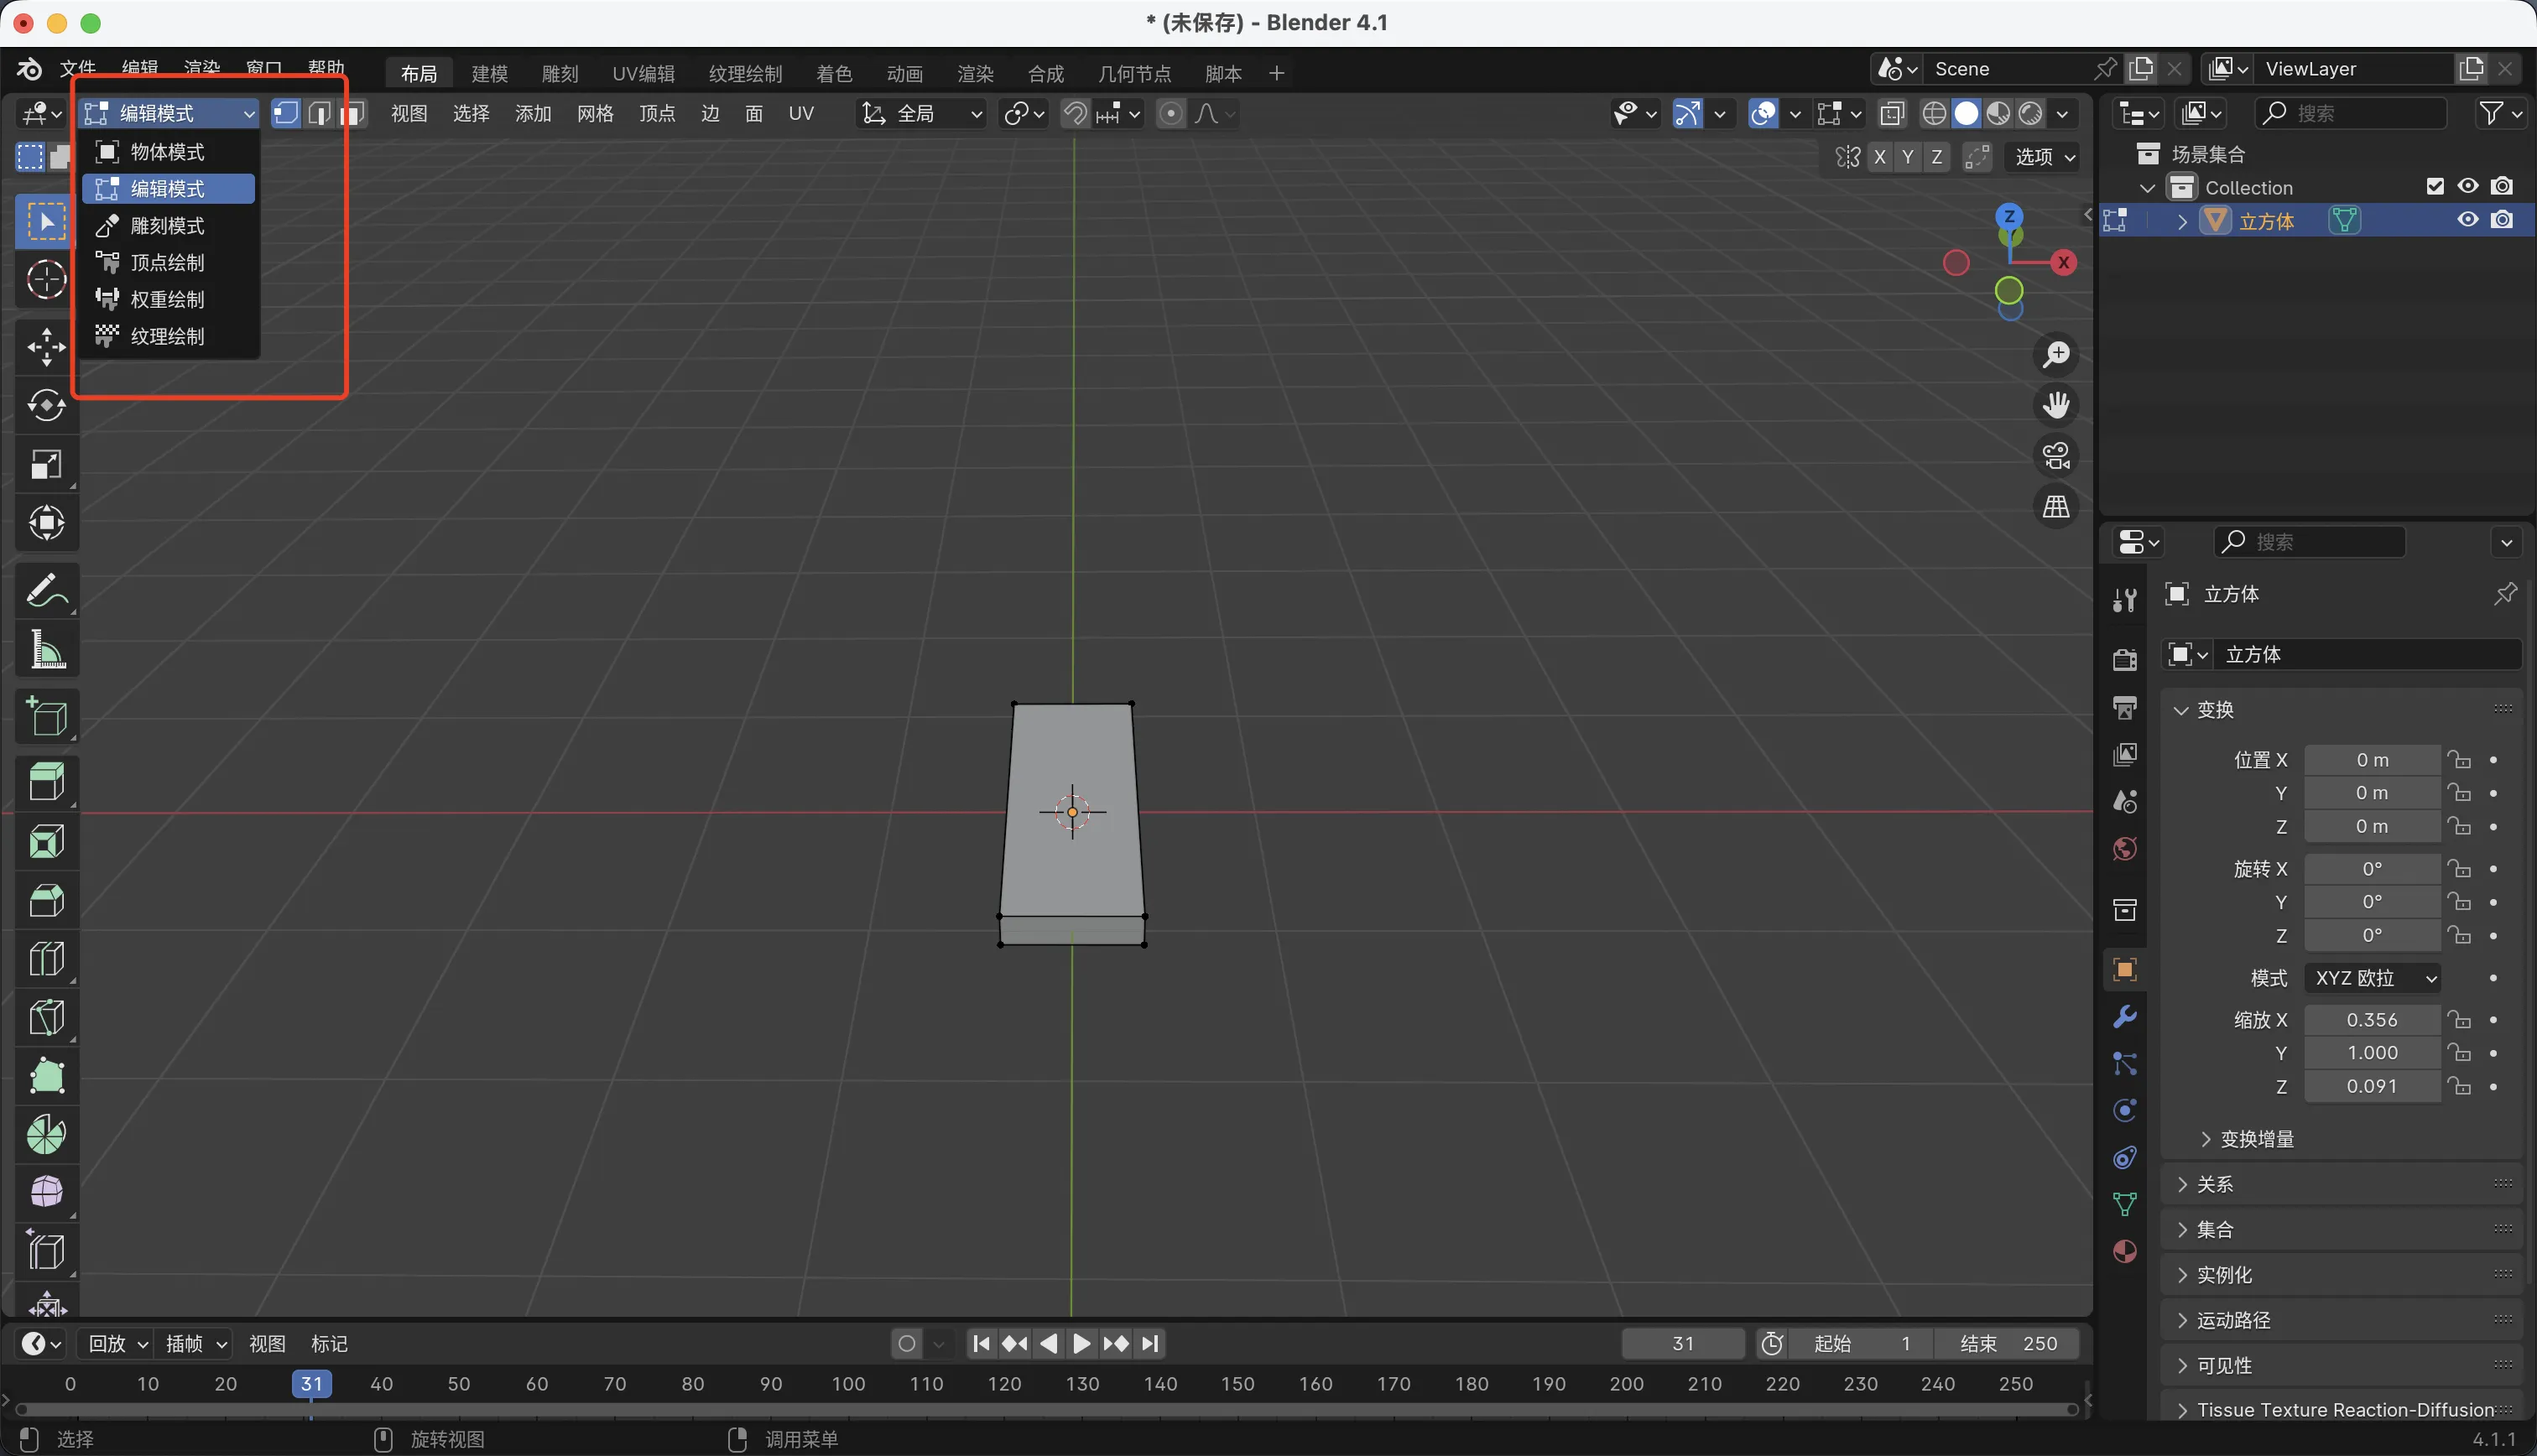Open the Modifiers wrench tab
The width and height of the screenshot is (2537, 1456).
pos(2124,1016)
